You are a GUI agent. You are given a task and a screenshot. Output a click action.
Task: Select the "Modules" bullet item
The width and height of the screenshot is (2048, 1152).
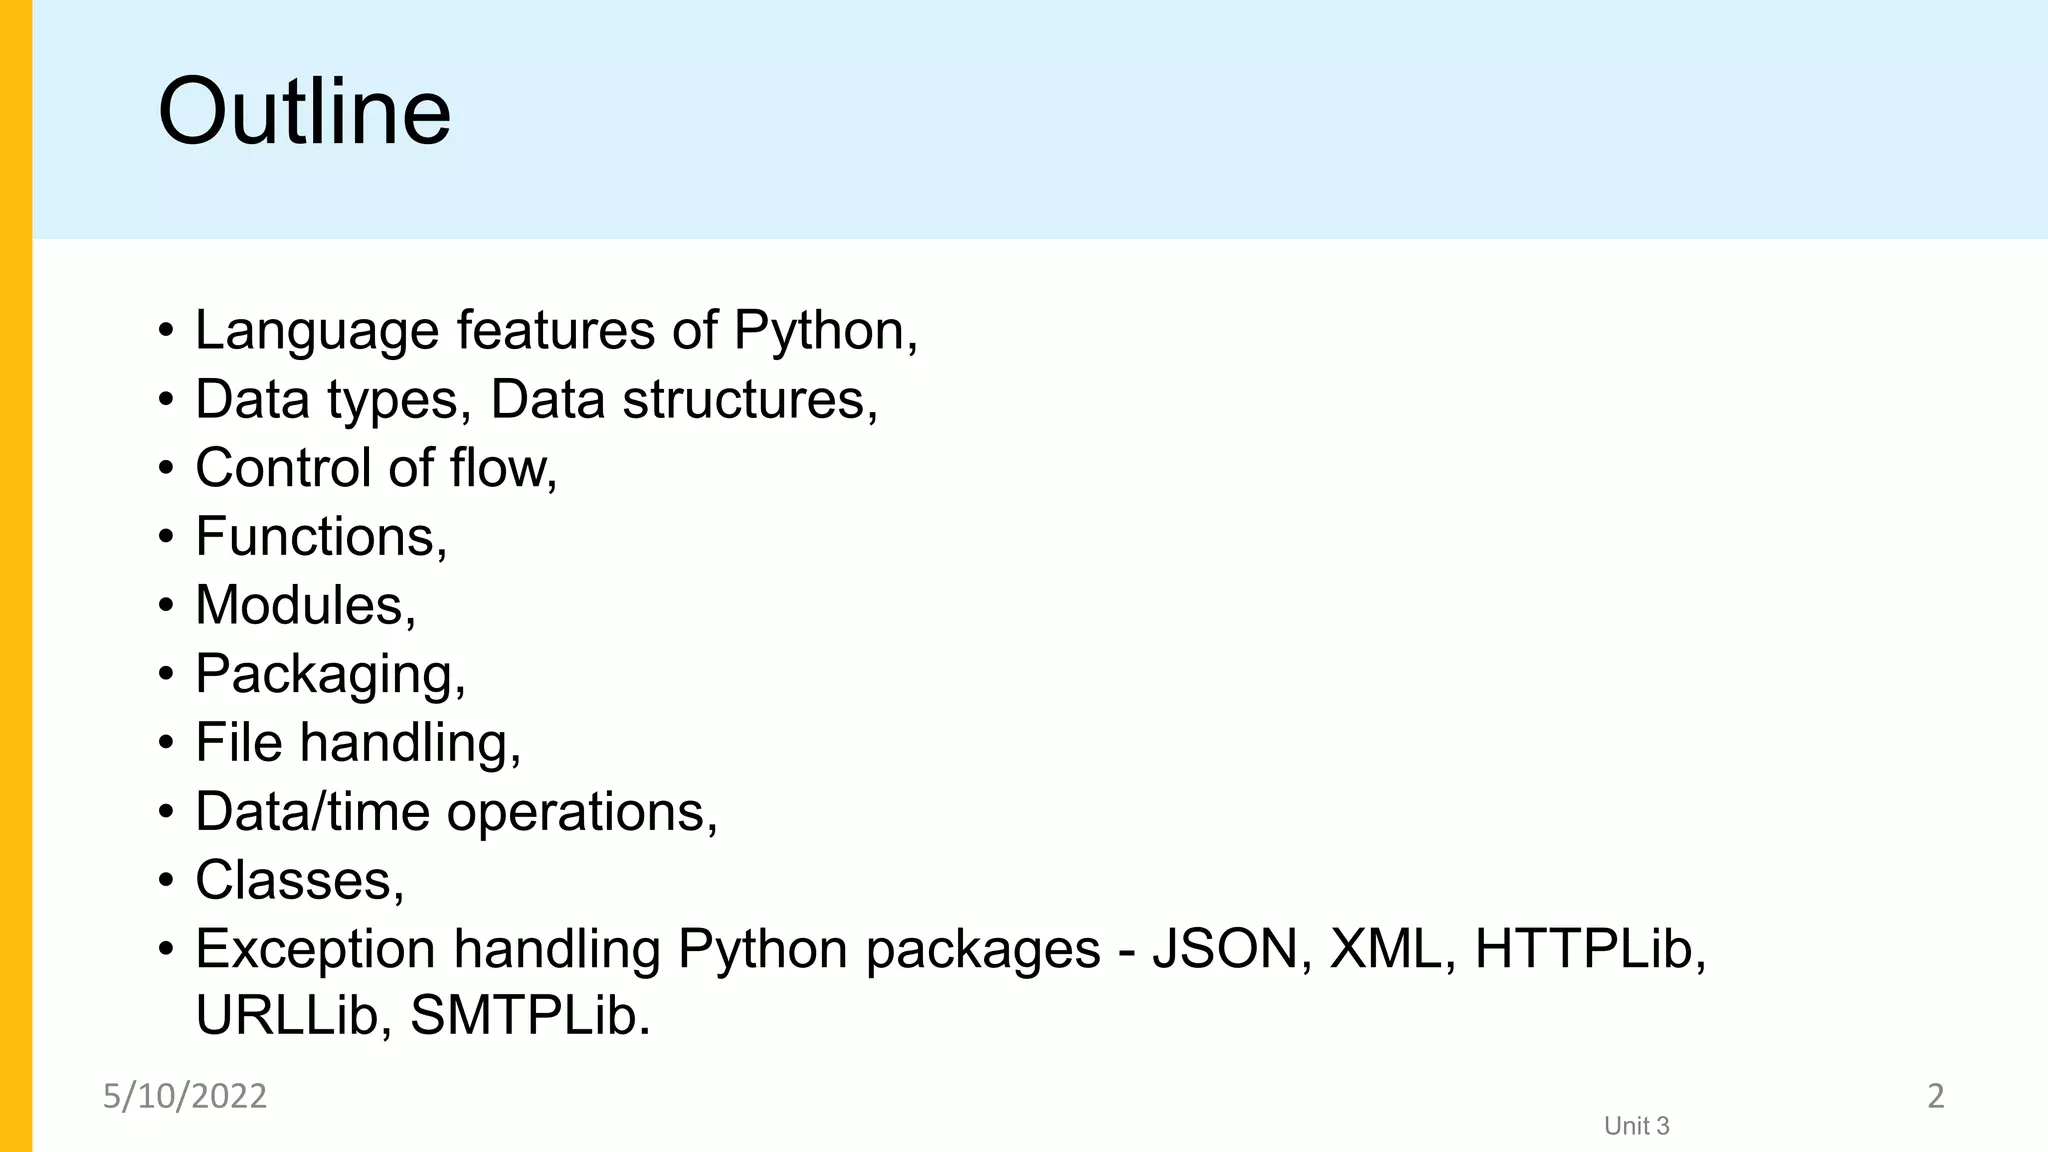pos(305,605)
